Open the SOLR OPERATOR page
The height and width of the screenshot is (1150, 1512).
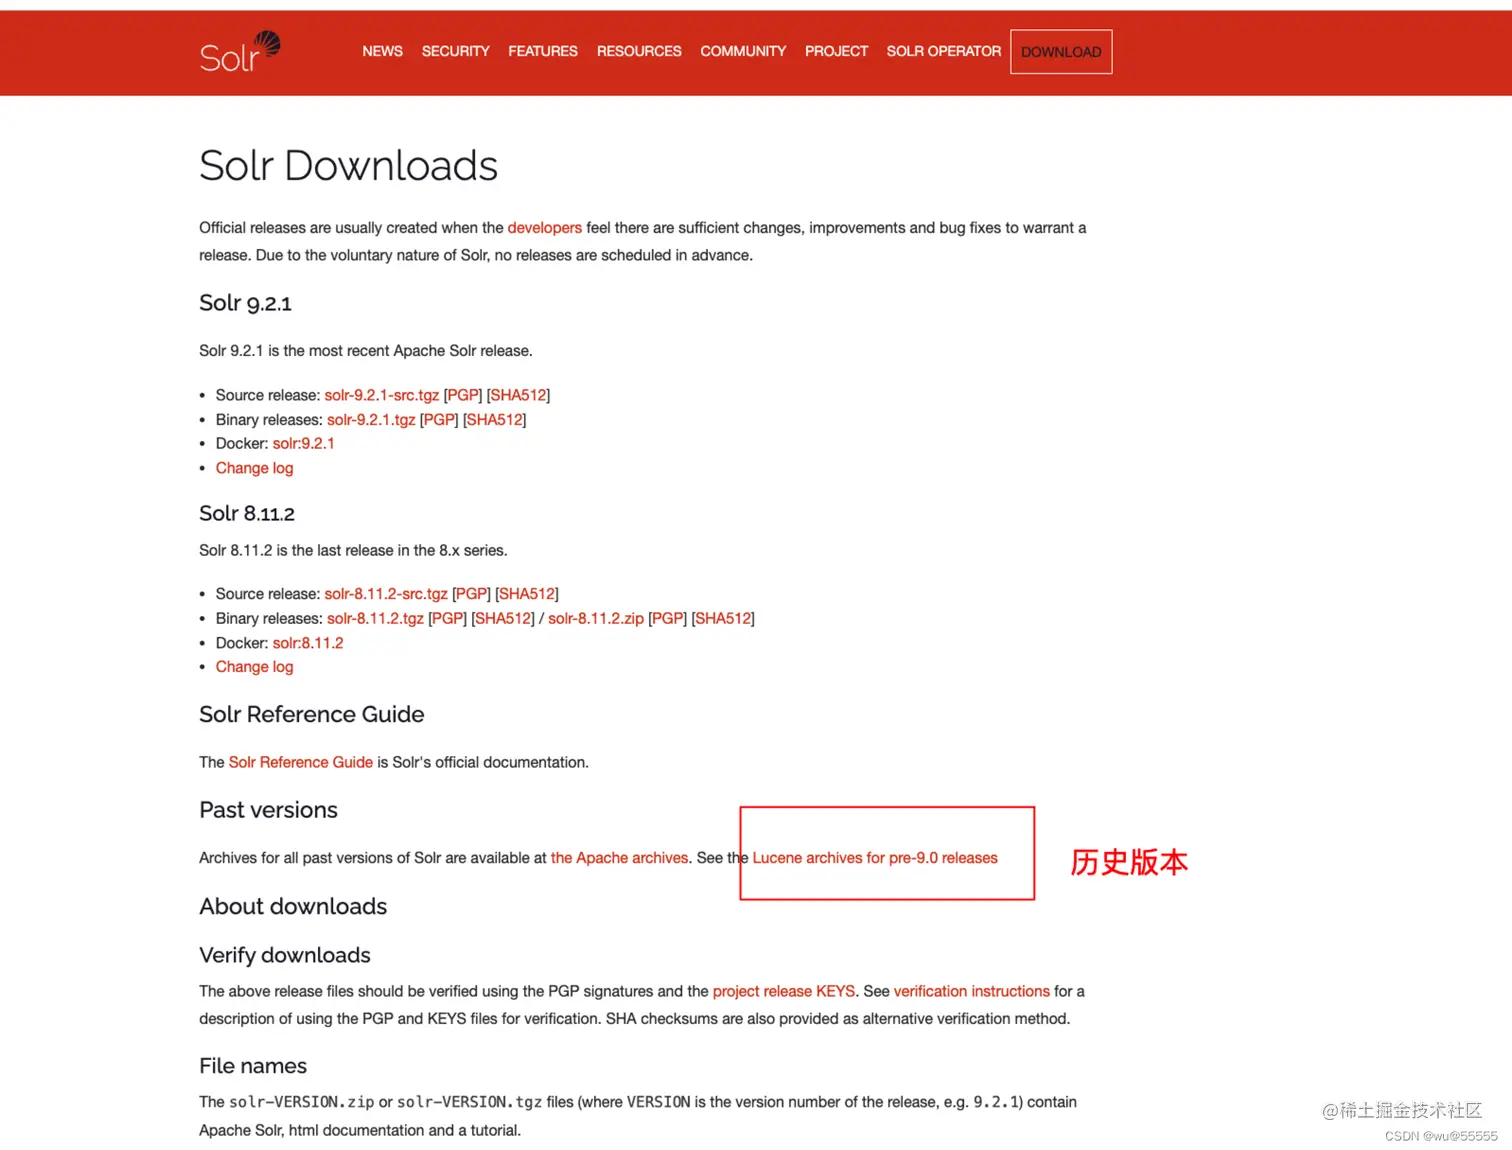(x=943, y=51)
